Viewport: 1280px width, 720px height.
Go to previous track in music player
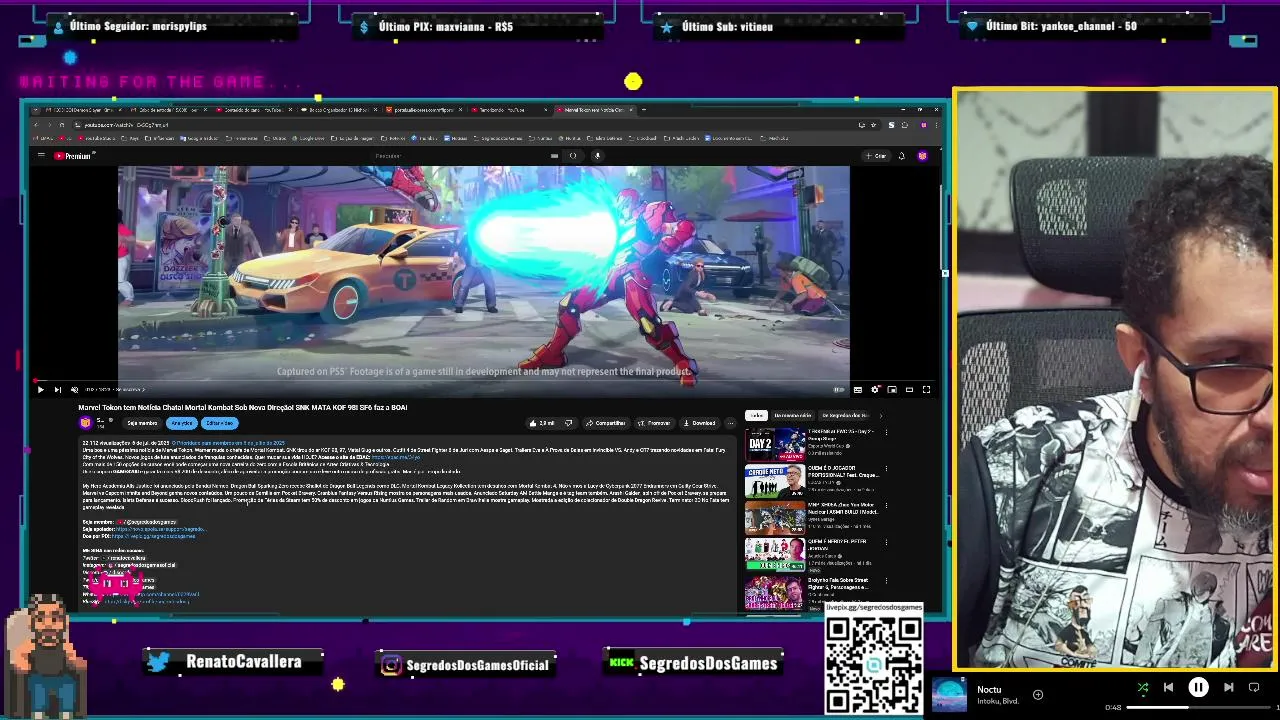click(x=1168, y=688)
